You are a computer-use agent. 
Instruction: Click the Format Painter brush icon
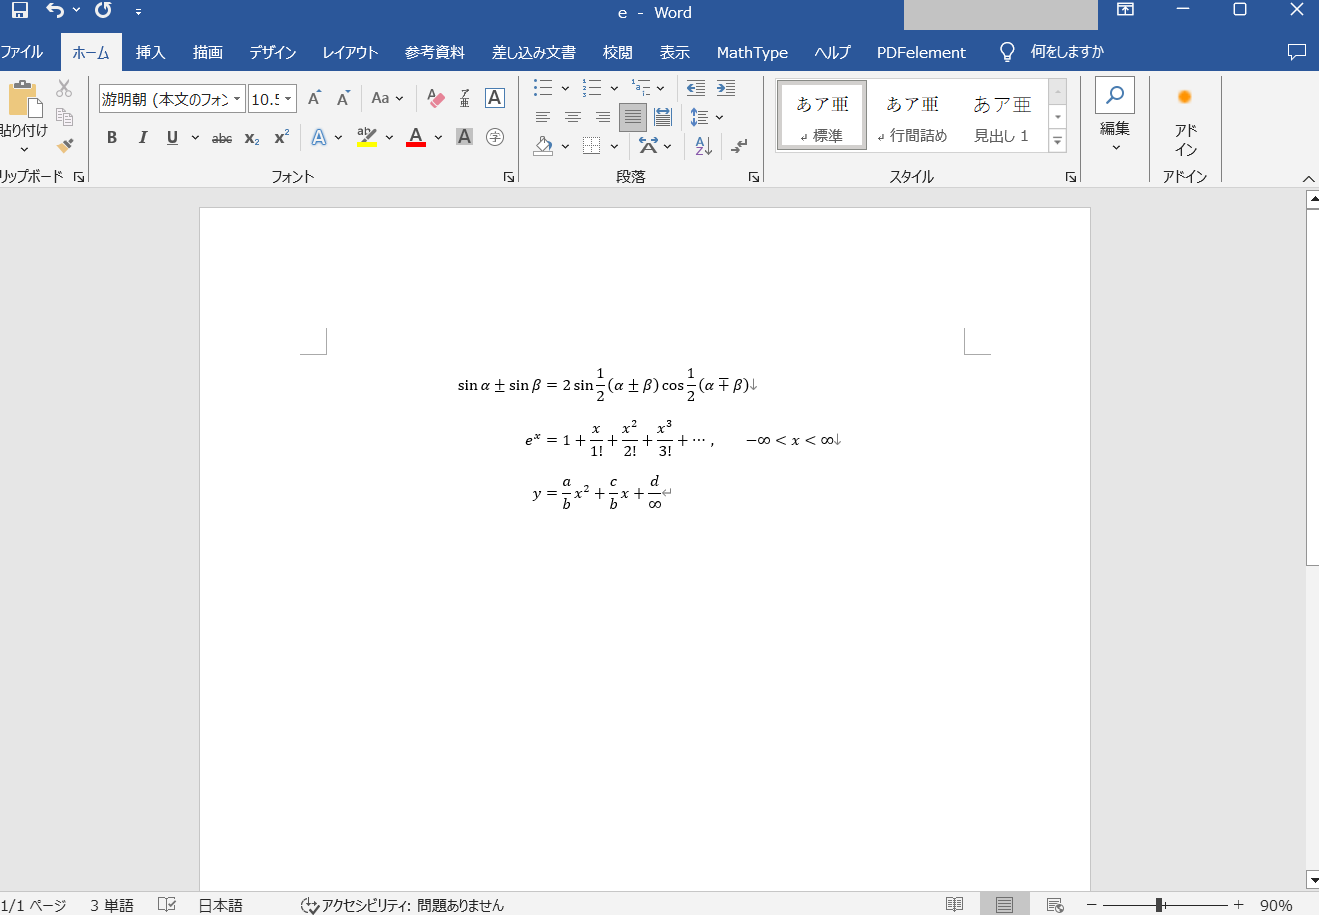[x=65, y=145]
